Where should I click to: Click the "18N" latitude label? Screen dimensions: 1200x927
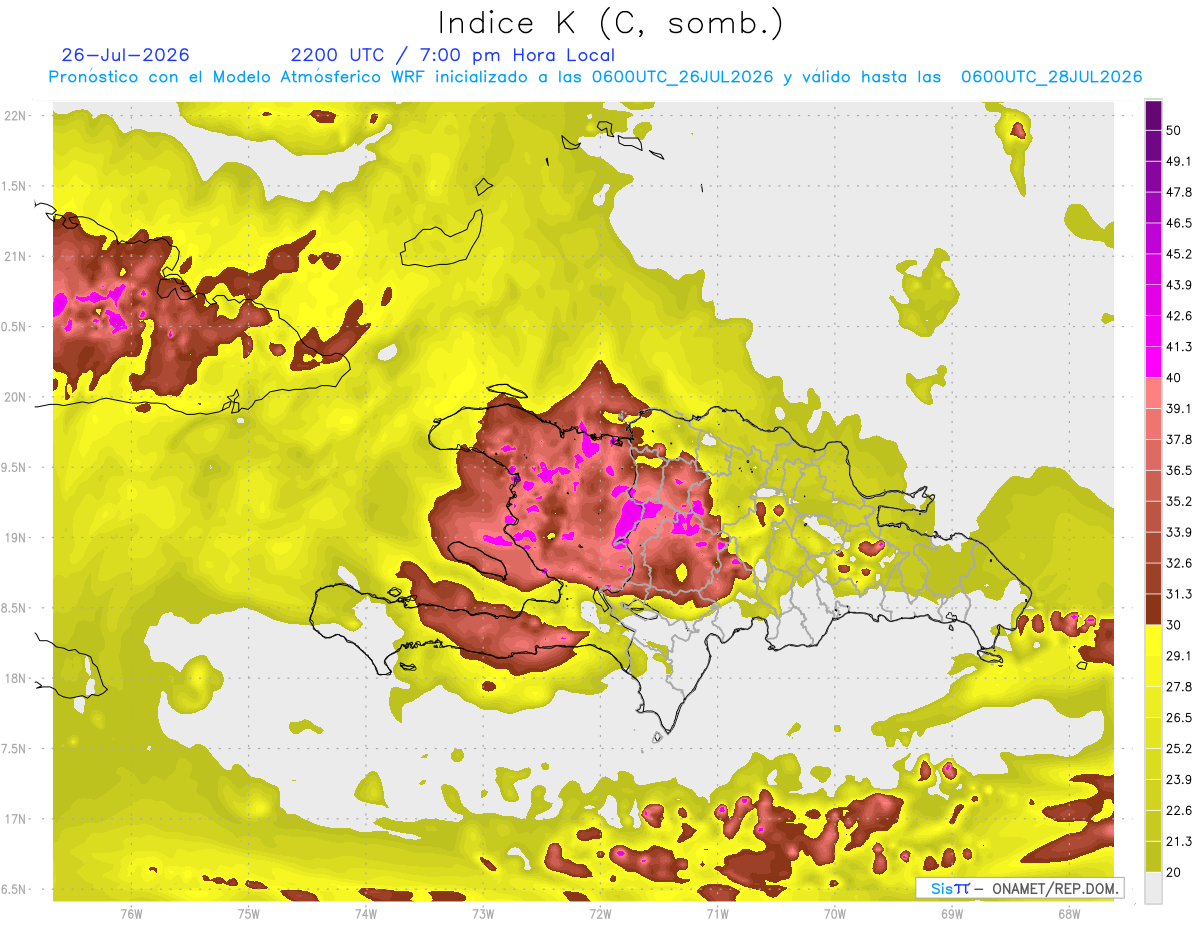(16, 679)
